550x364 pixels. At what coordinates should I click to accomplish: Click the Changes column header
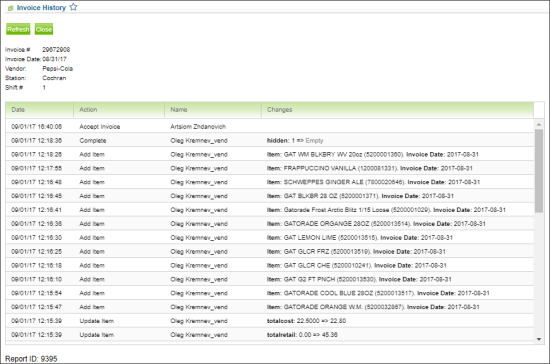397,110
